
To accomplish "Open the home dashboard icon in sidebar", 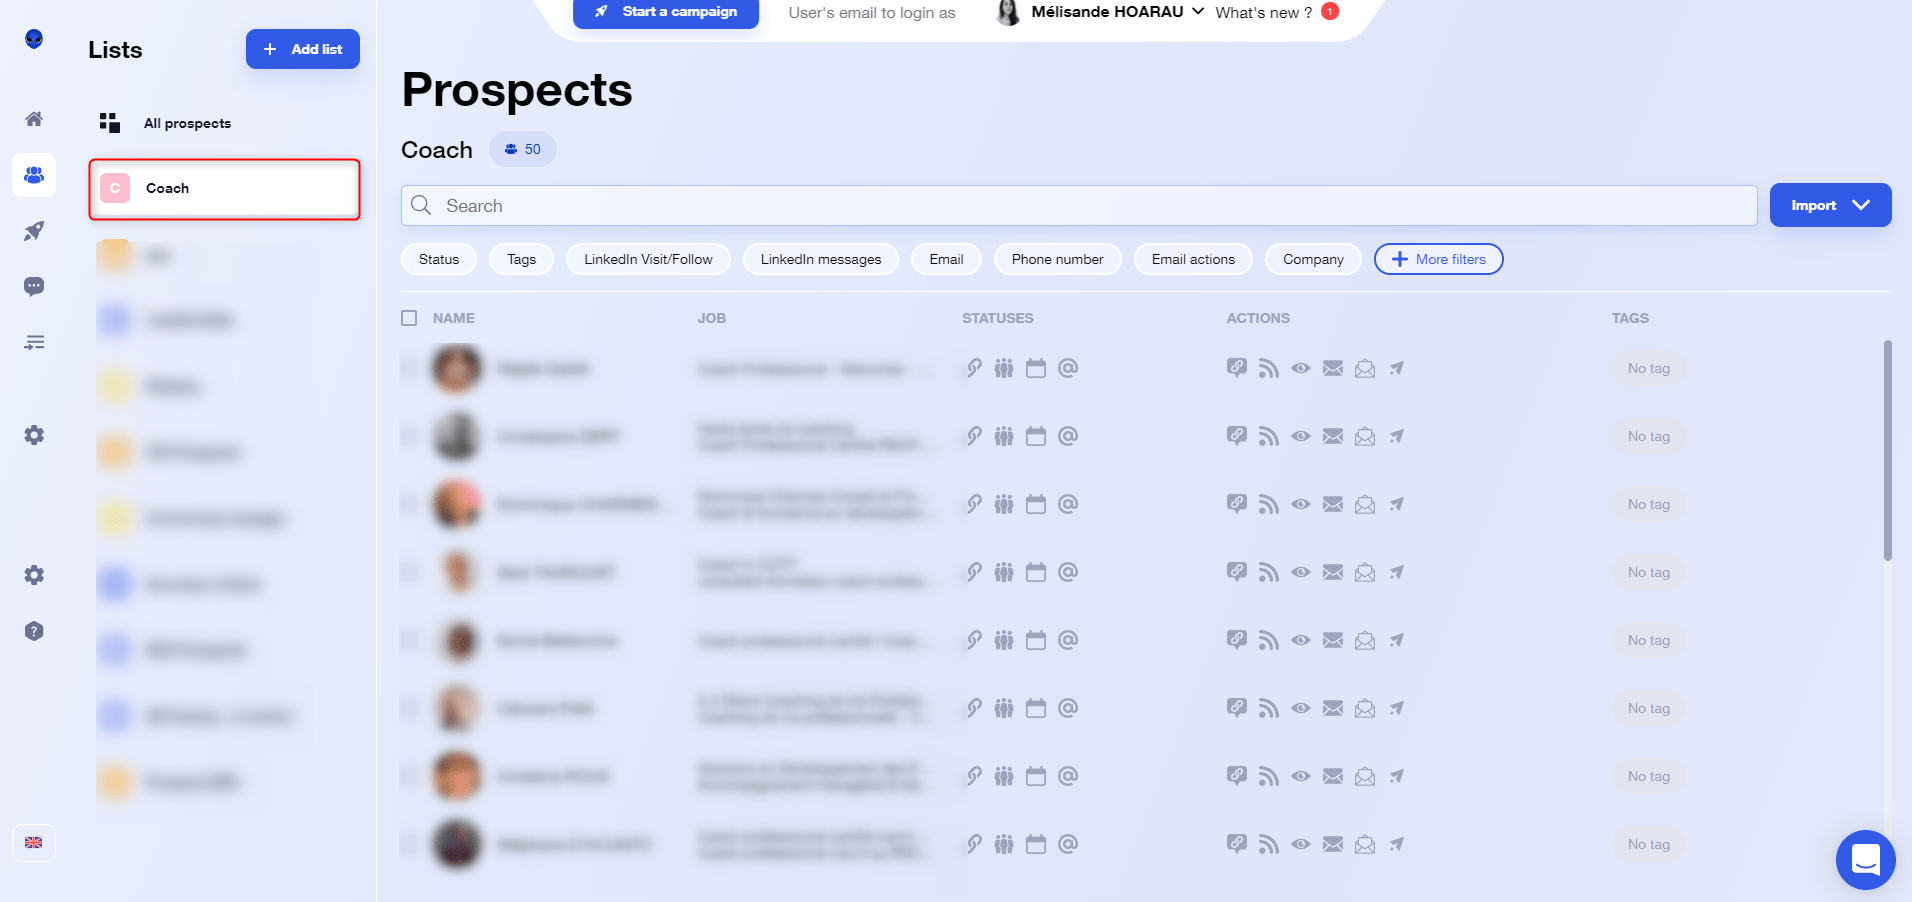I will [34, 119].
